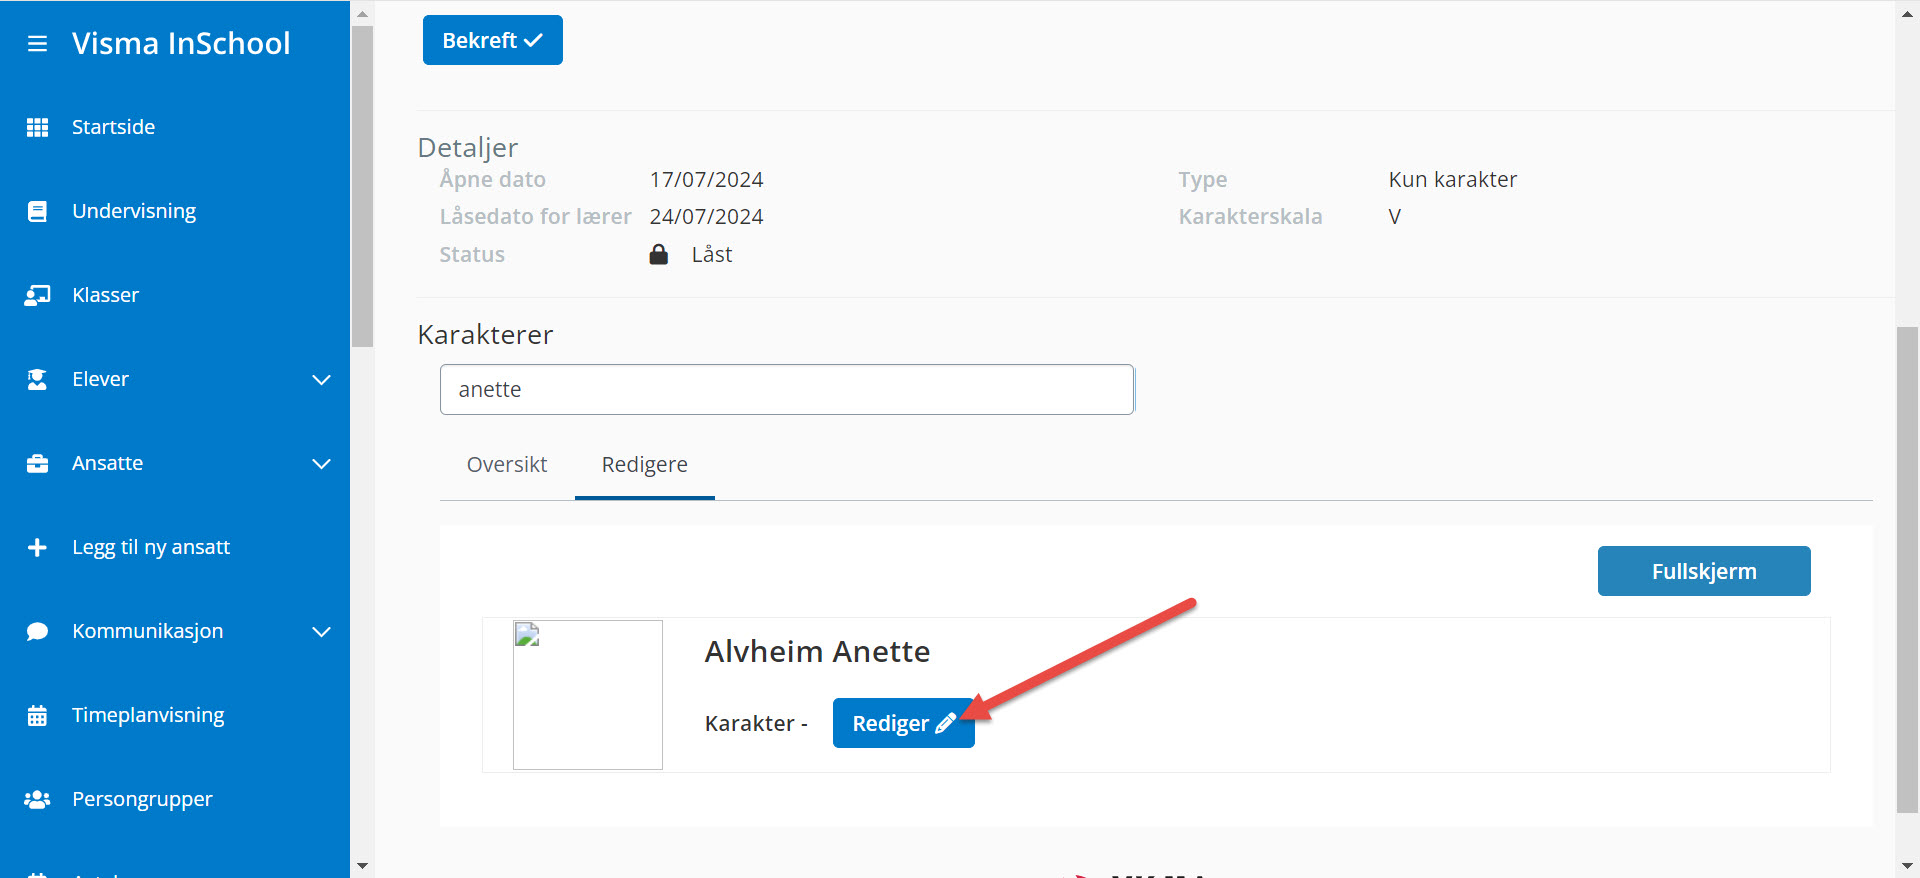Click Alvheim Anette's profile photo thumbnail
The height and width of the screenshot is (878, 1920).
588,695
